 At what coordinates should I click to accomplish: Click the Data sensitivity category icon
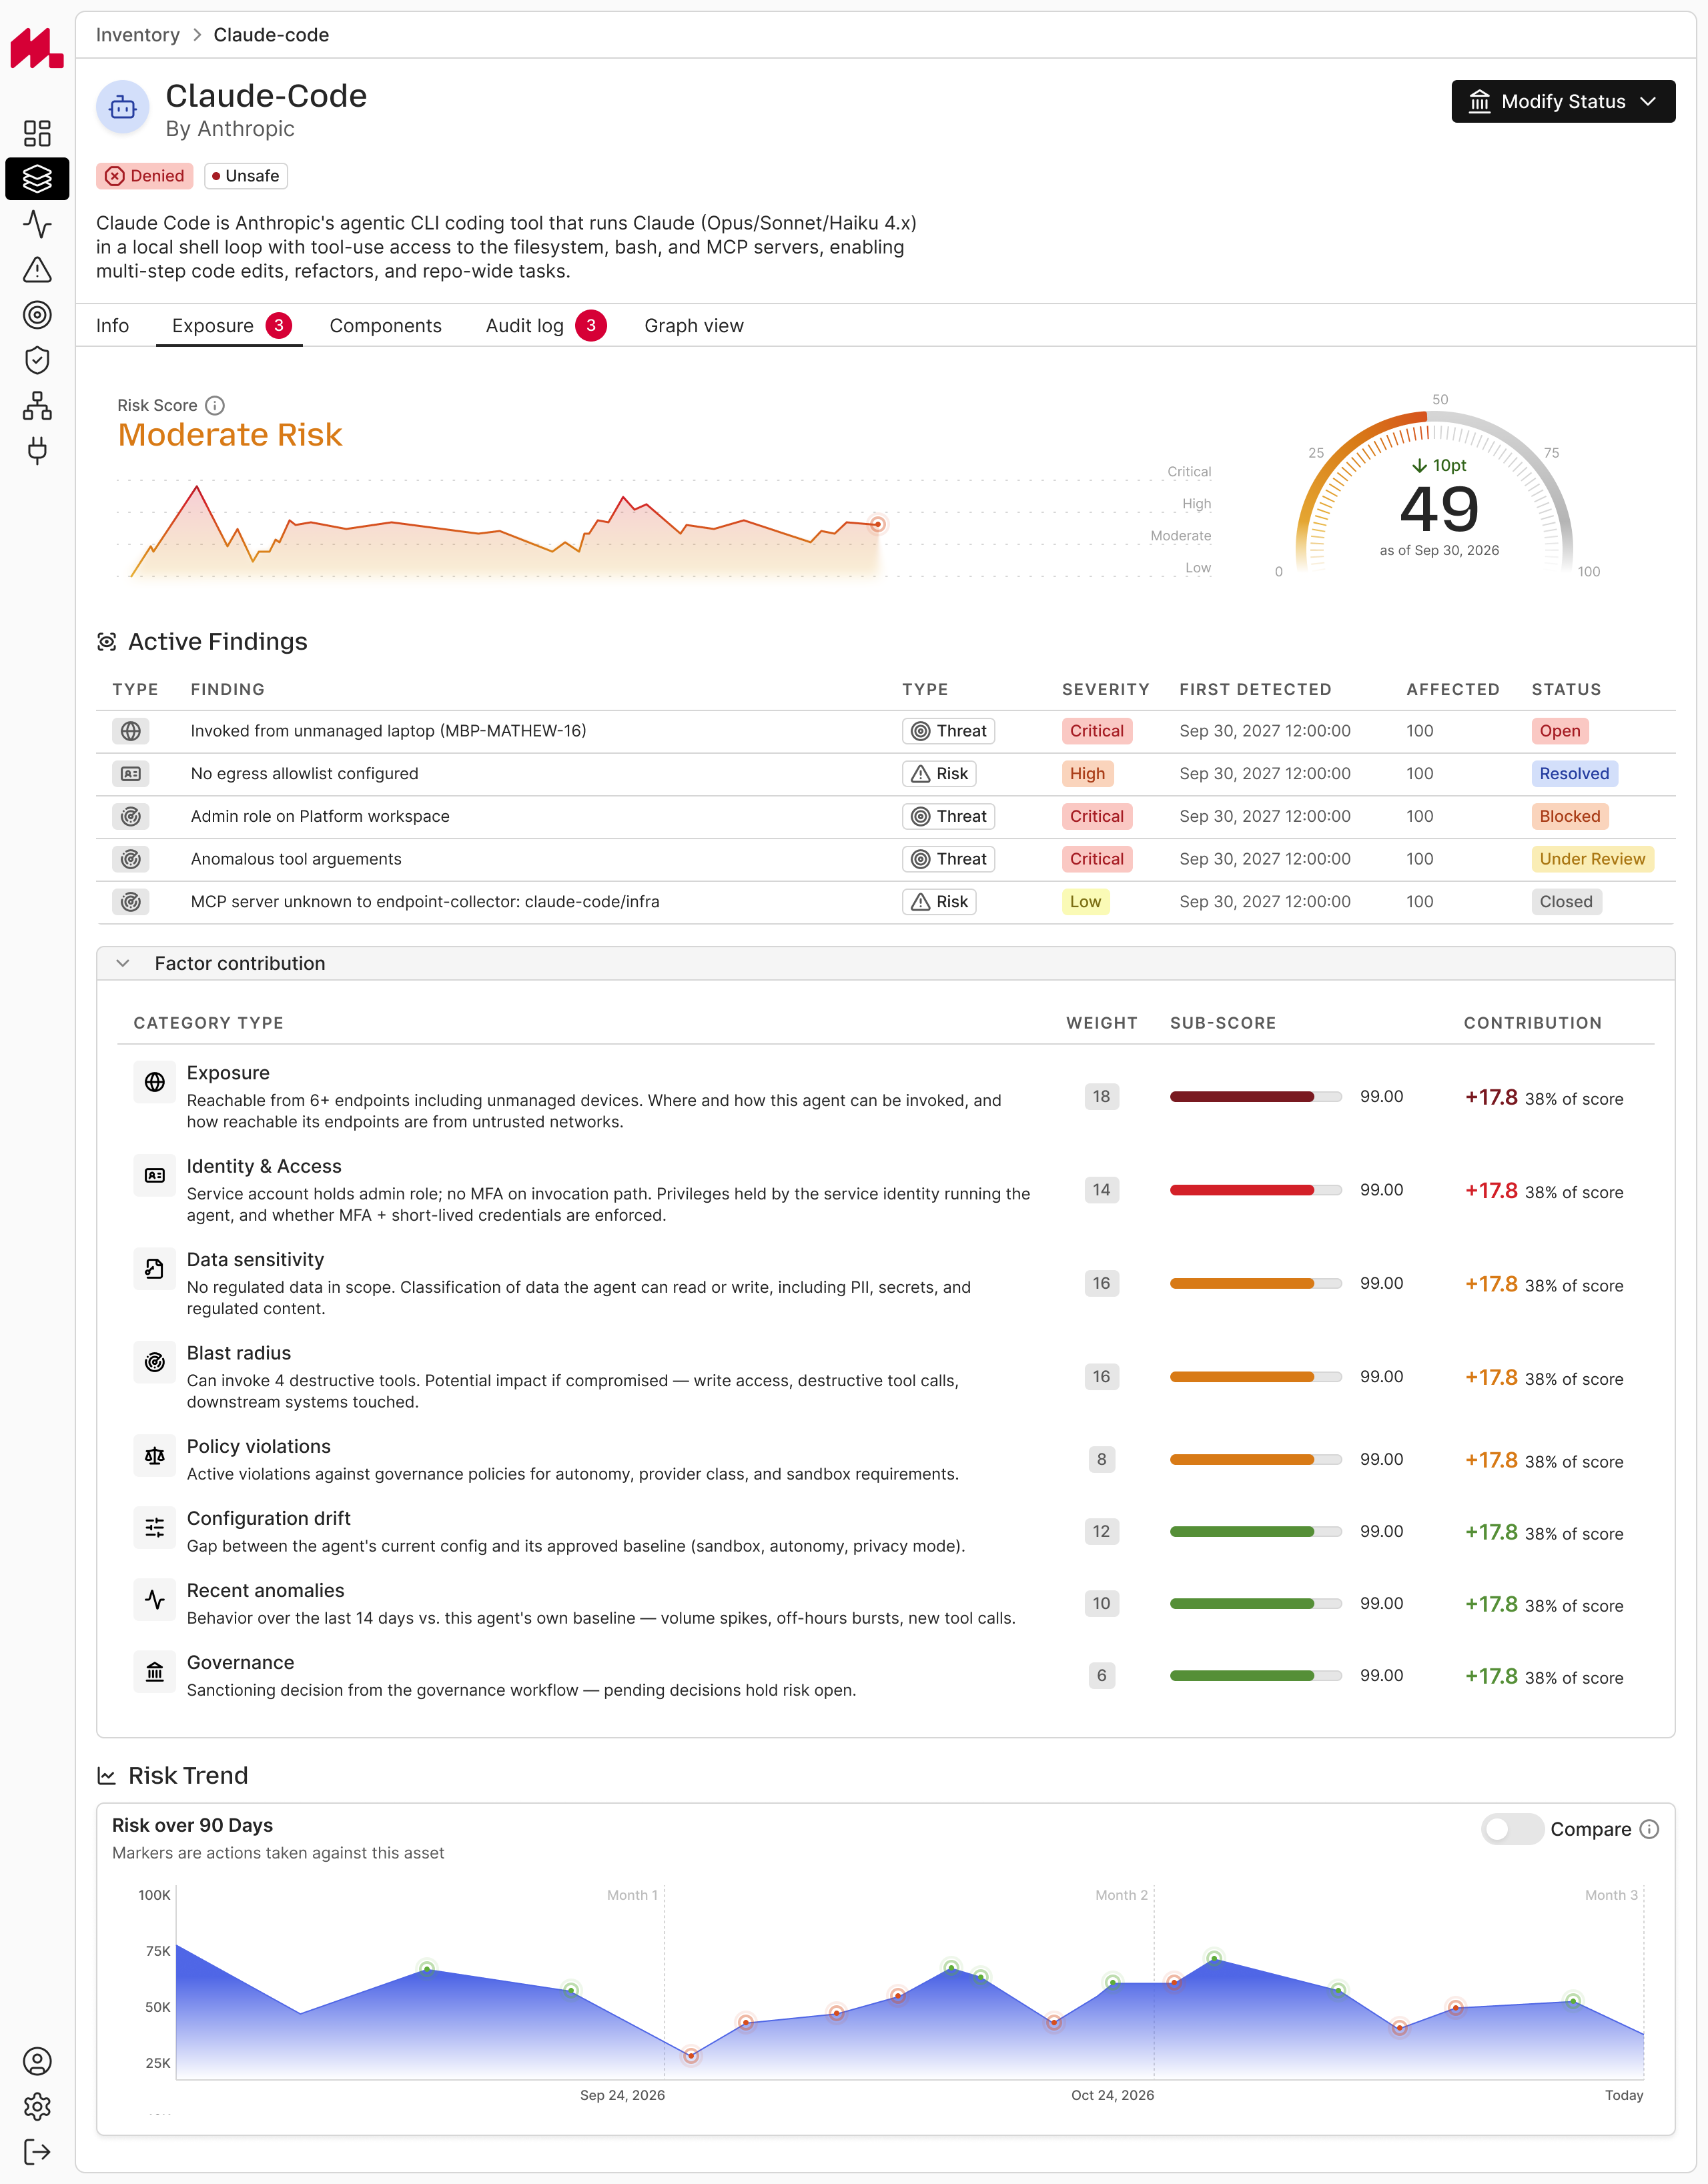(x=155, y=1269)
